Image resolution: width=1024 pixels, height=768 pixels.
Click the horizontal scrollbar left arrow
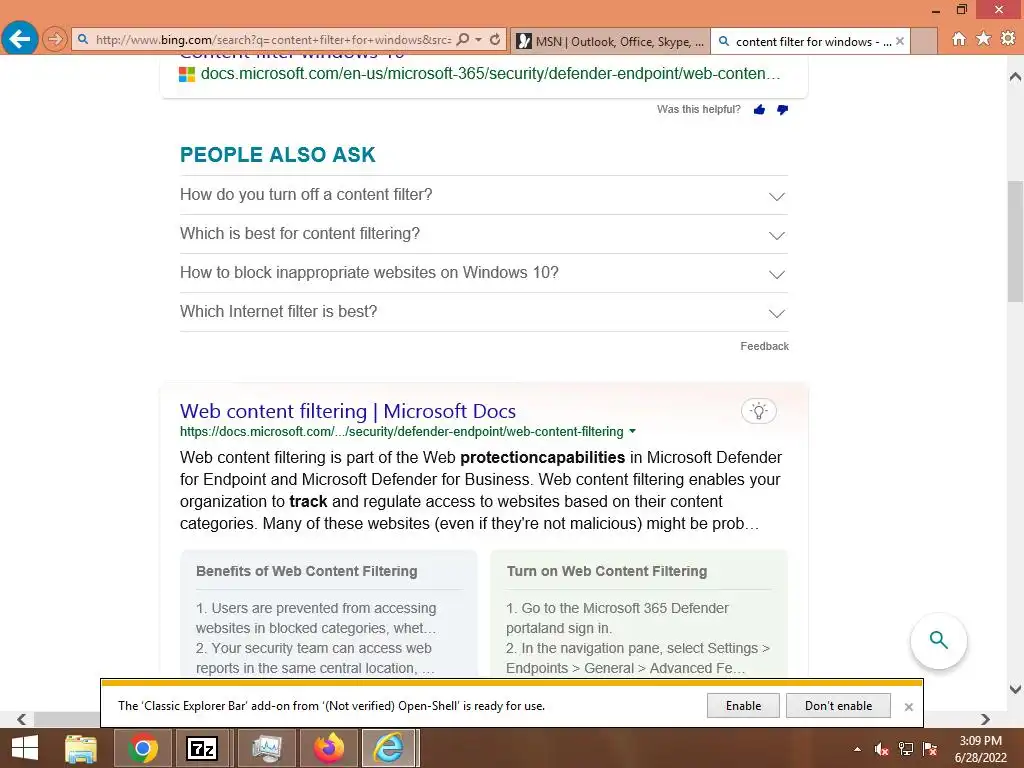coord(22,719)
